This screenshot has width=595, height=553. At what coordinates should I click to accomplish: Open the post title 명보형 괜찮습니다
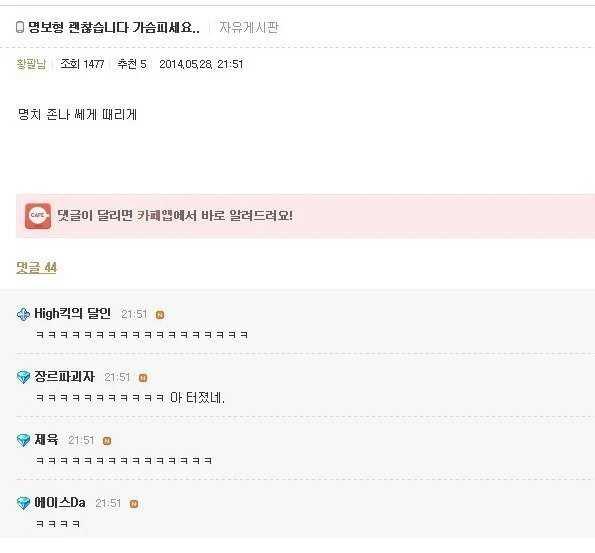pos(114,27)
